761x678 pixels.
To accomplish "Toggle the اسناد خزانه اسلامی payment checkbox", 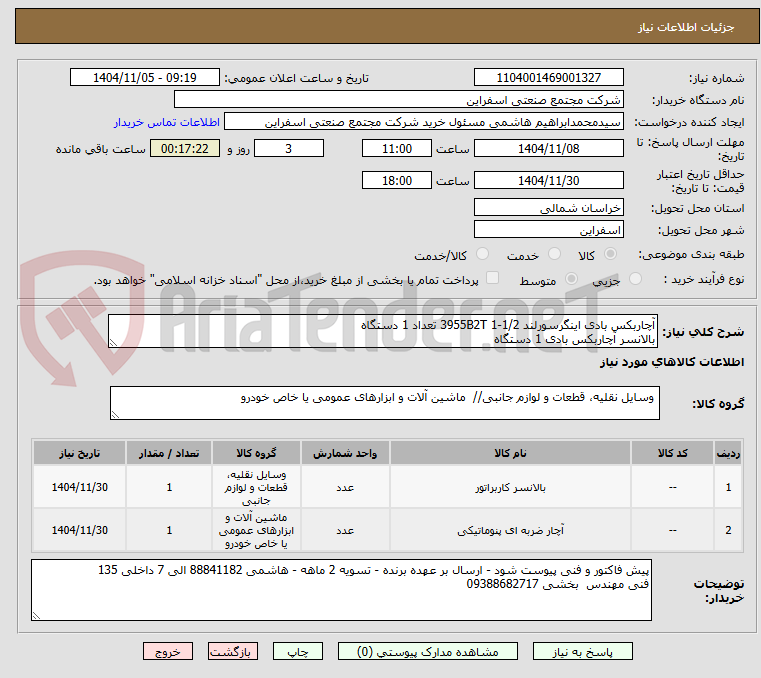I will pyautogui.click(x=493, y=278).
